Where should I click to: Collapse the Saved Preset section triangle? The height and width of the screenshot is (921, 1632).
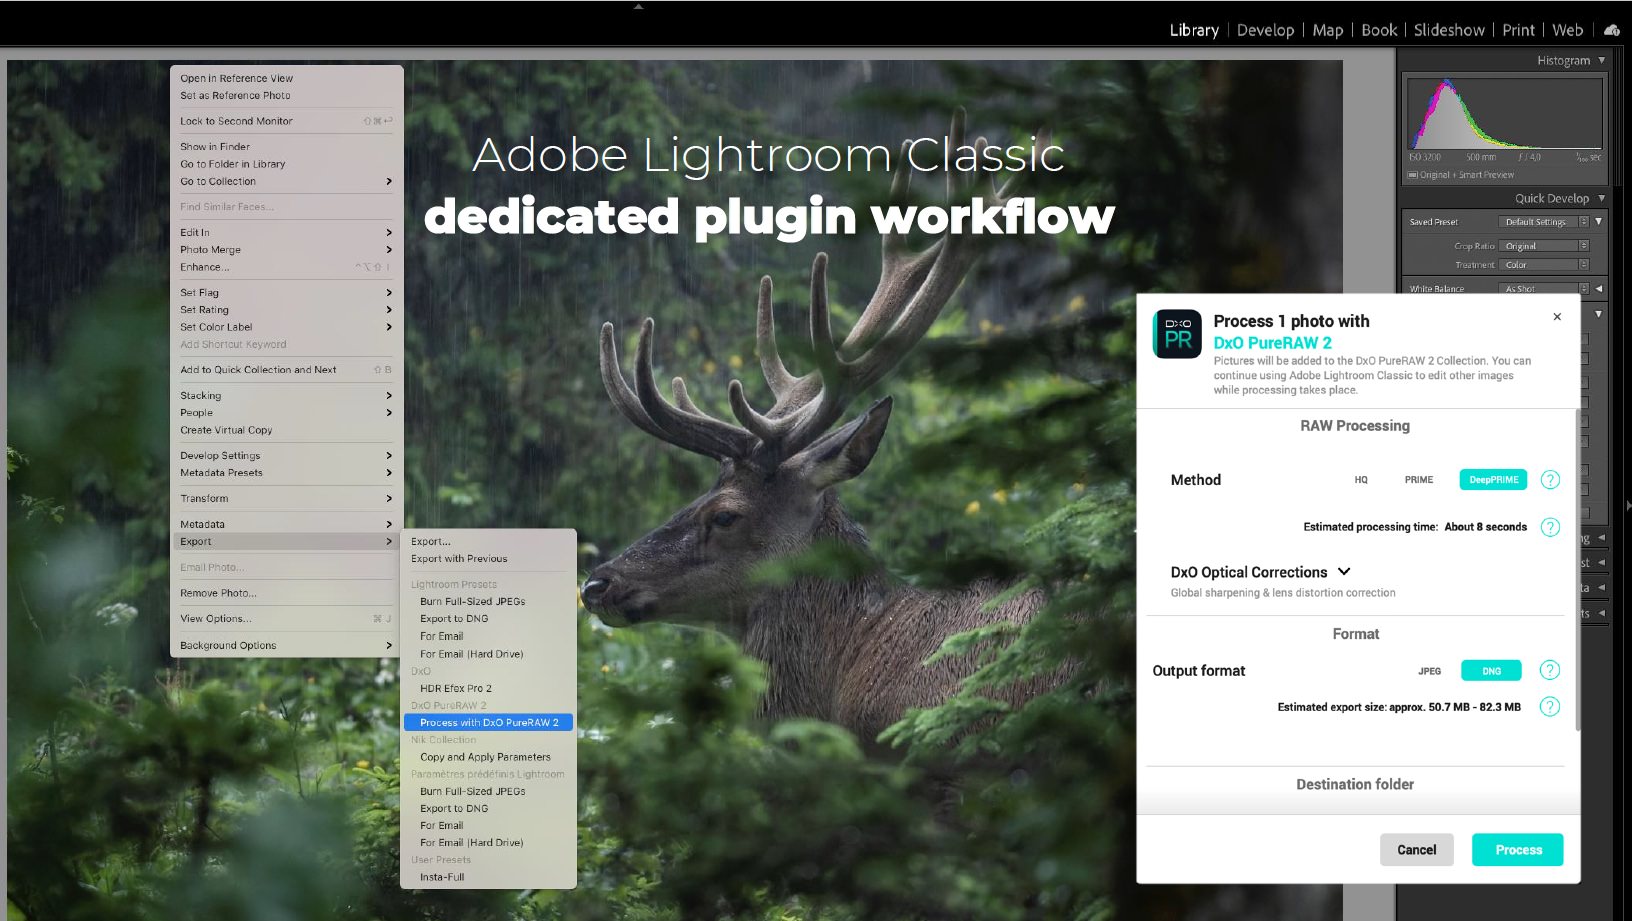click(x=1599, y=222)
